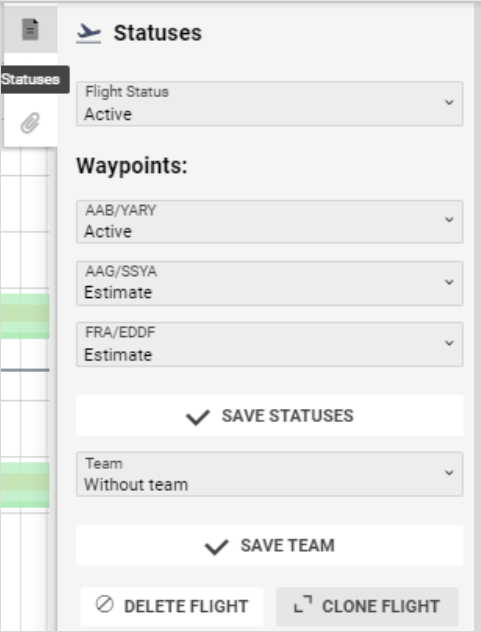Click the airplane takeoff icon beside Statuses
481x632 pixels.
tap(89, 33)
